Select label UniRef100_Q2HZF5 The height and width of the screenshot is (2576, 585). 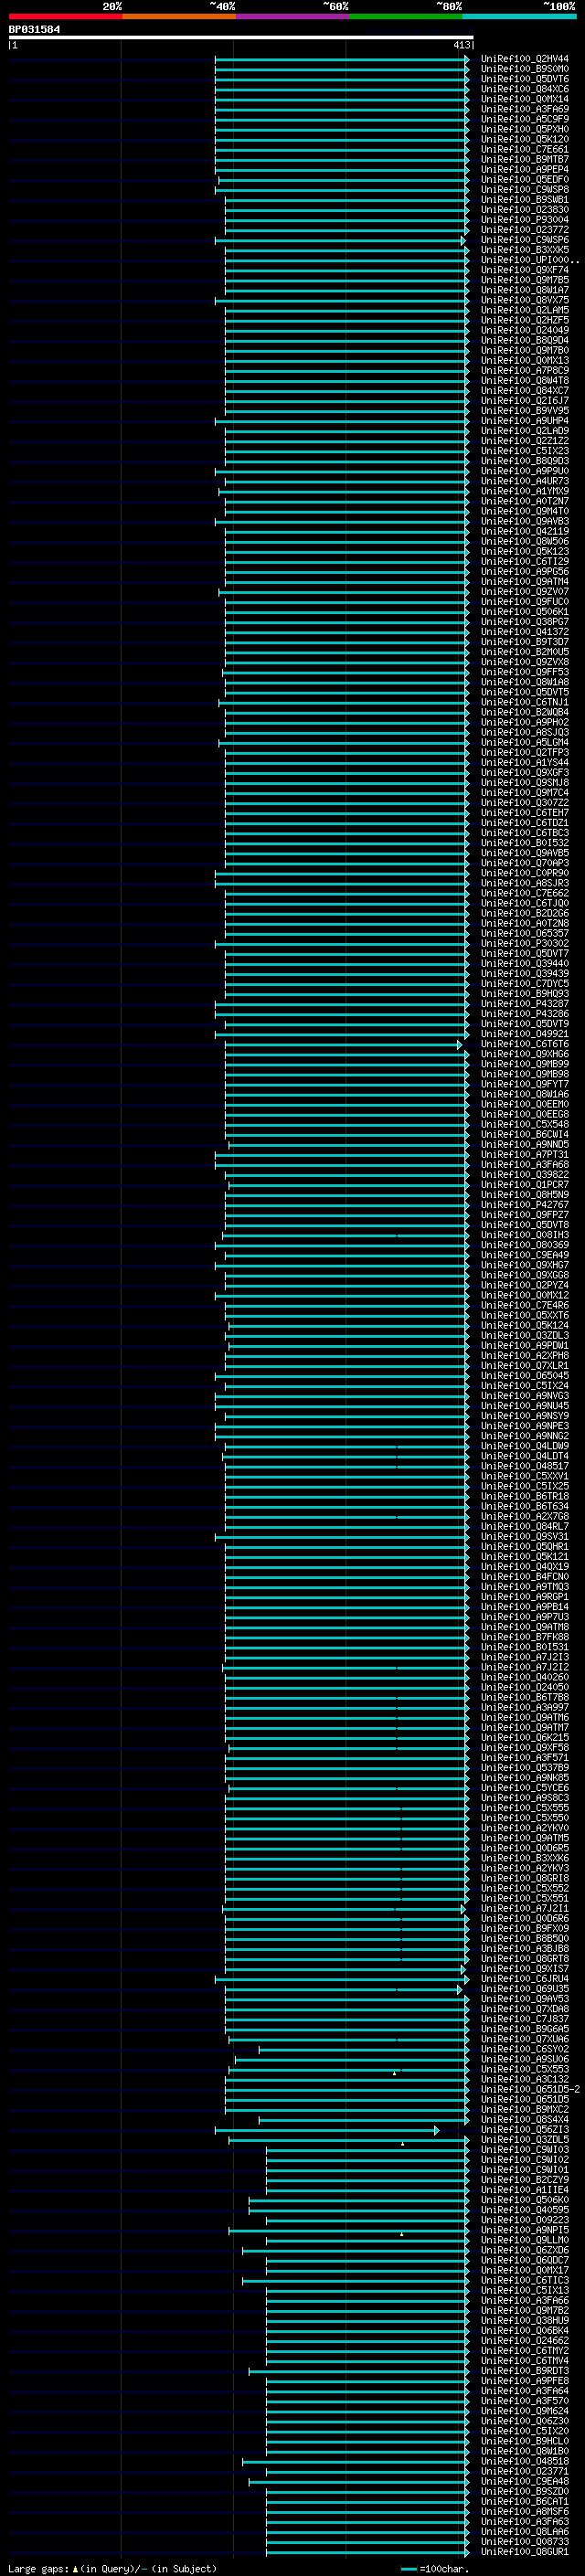click(525, 320)
